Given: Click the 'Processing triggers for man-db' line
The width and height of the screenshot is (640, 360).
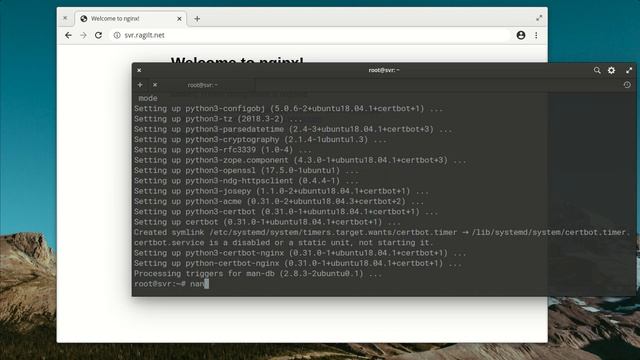Looking at the screenshot, I should point(258,273).
